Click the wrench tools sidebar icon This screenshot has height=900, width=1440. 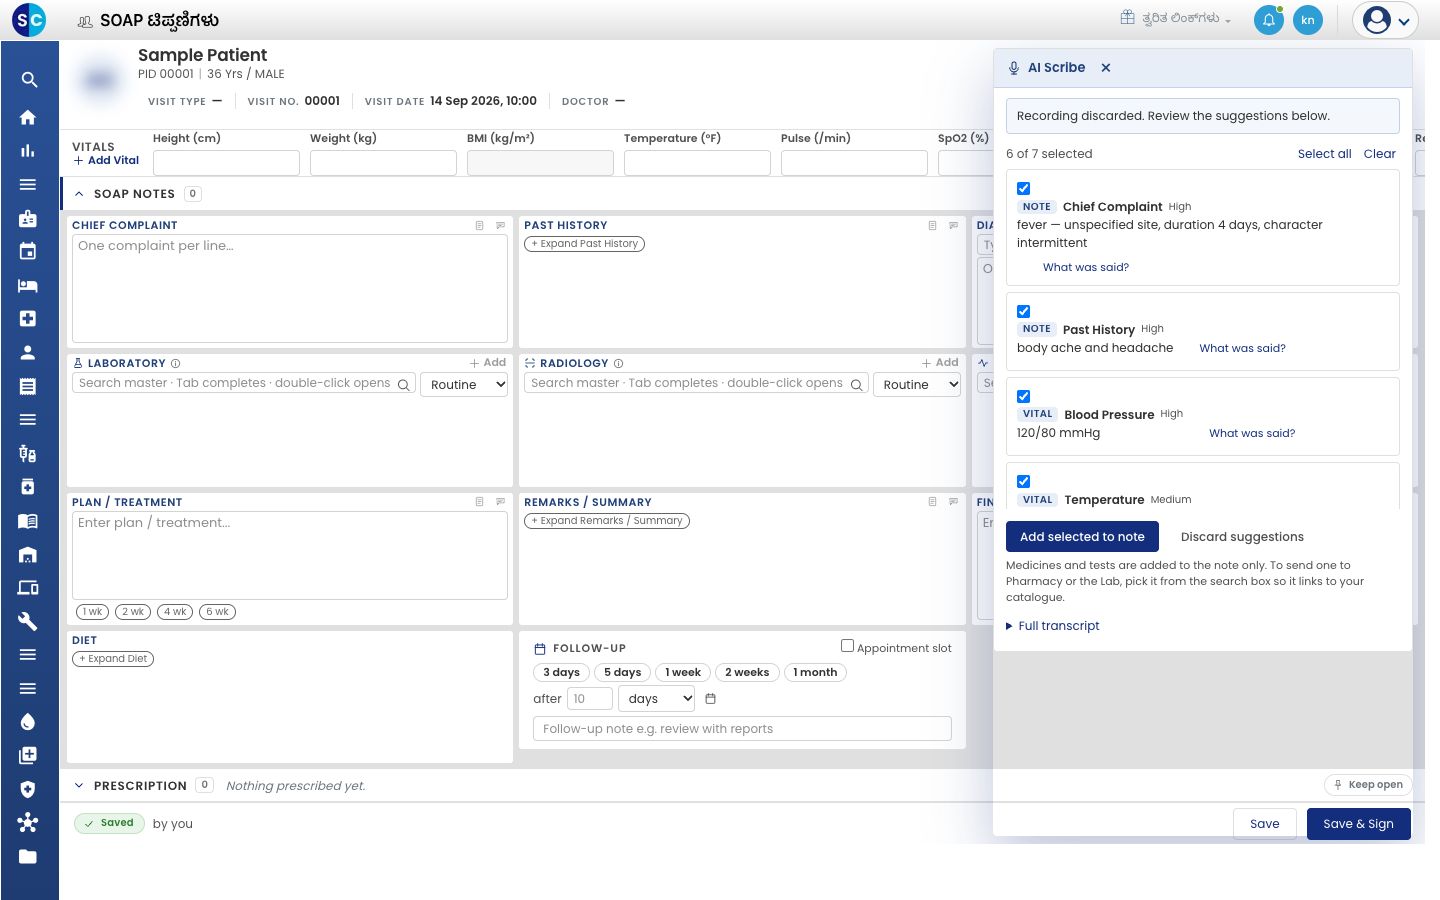[x=28, y=621]
